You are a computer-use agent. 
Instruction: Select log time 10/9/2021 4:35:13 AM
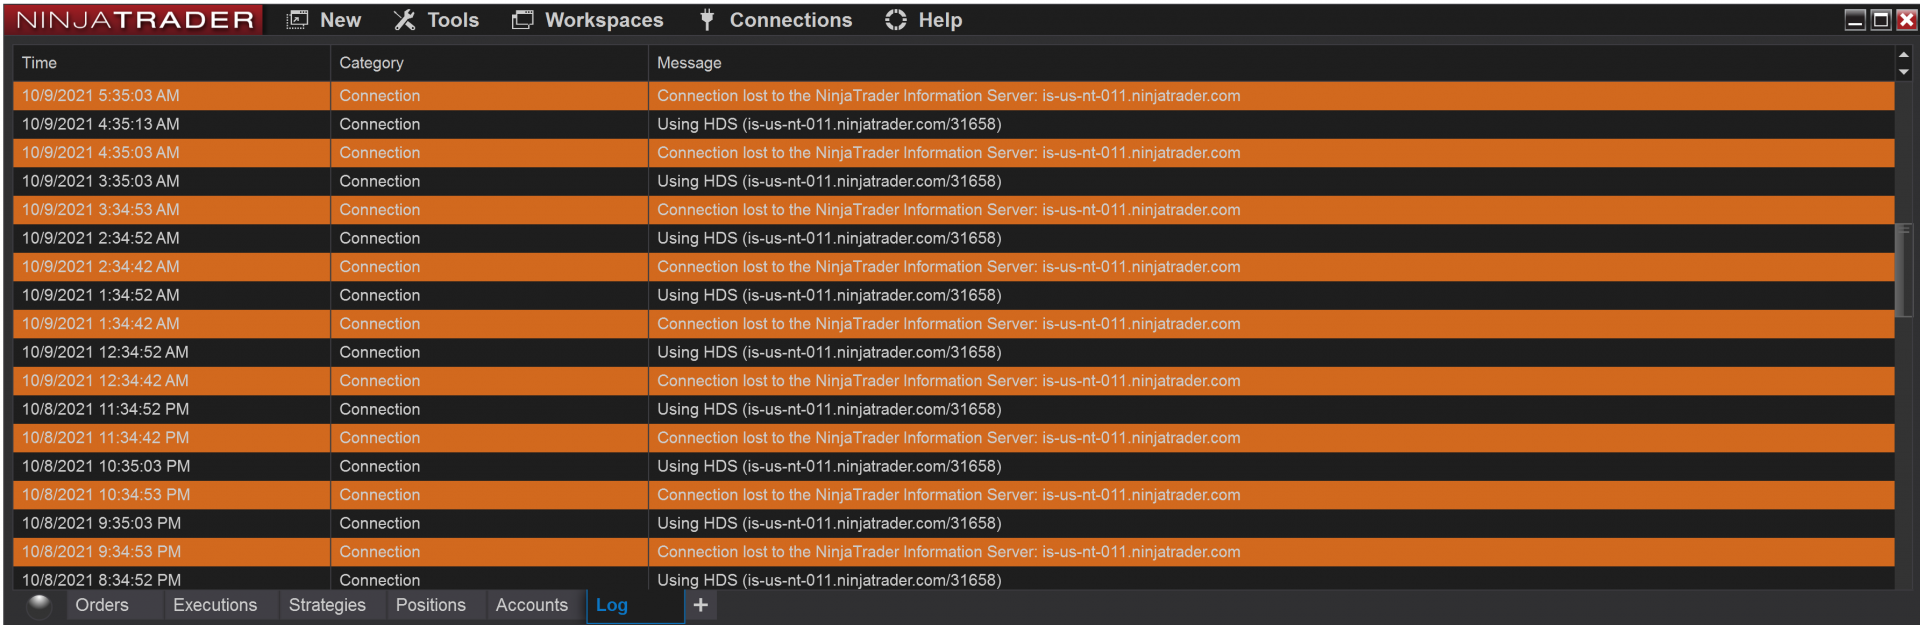[x=101, y=124]
